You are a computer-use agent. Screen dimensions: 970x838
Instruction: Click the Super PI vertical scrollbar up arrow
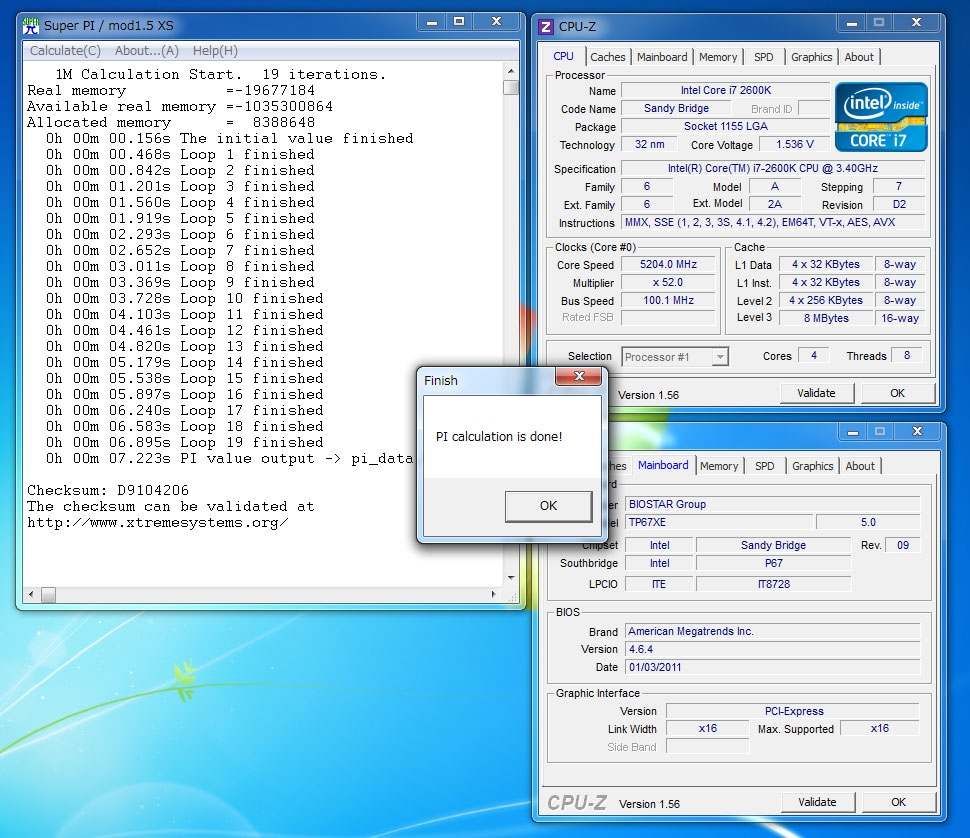click(511, 72)
